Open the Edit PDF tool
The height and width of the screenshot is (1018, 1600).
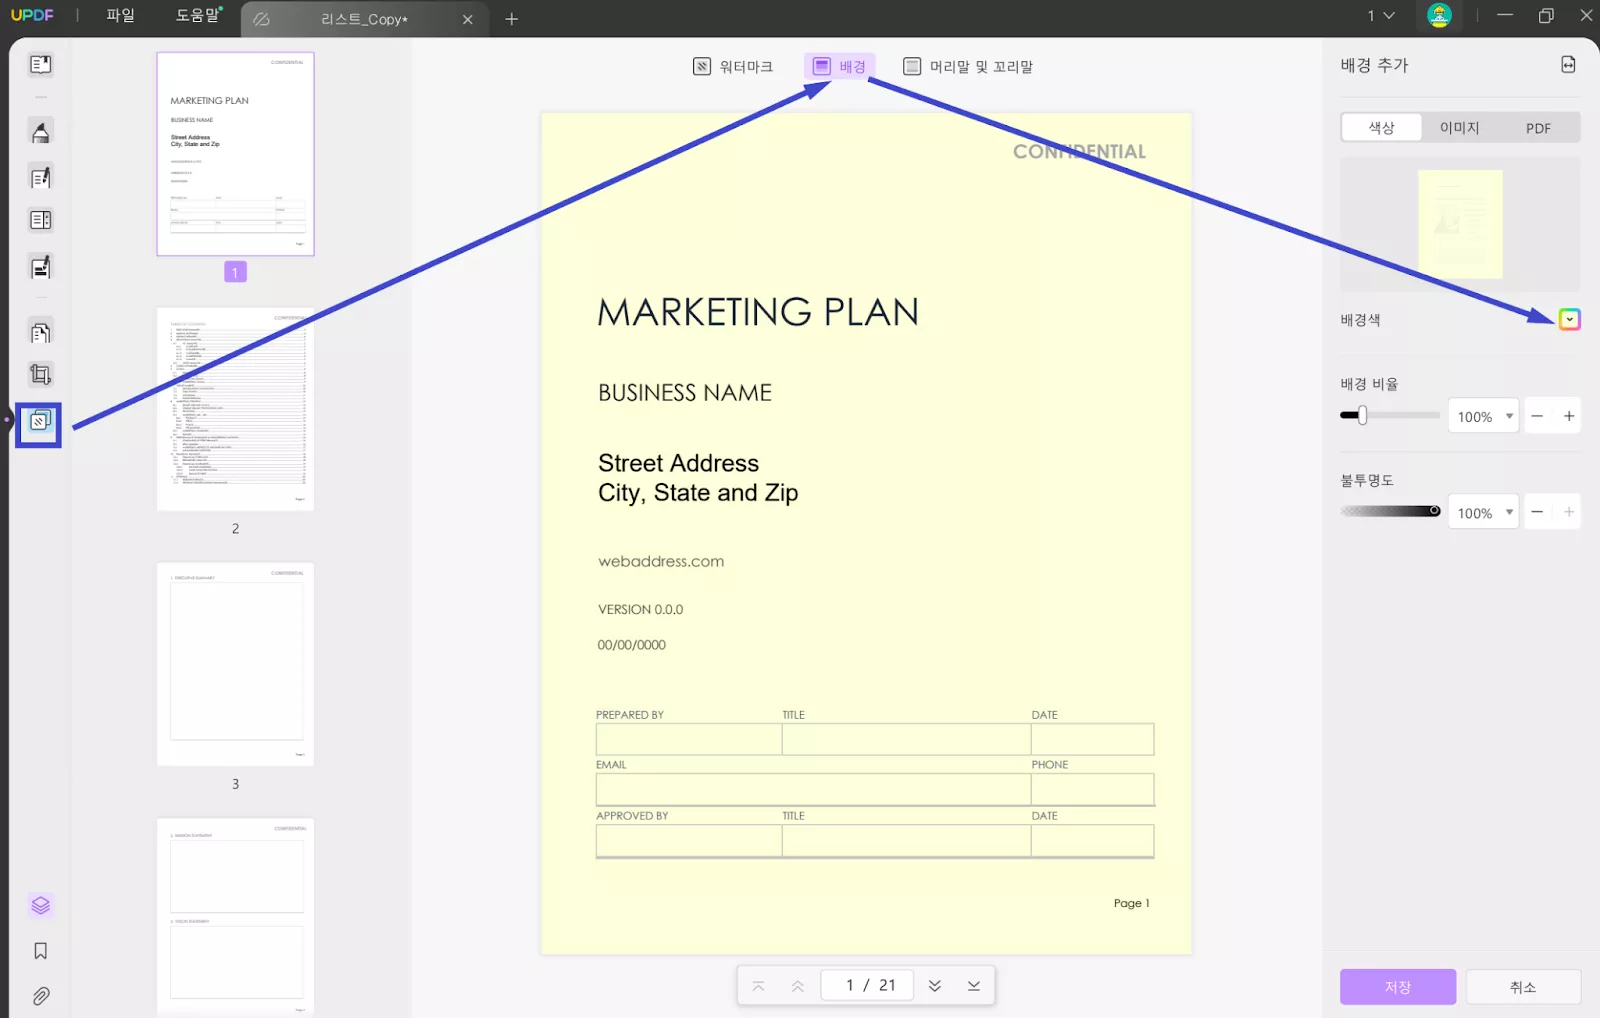click(x=41, y=178)
